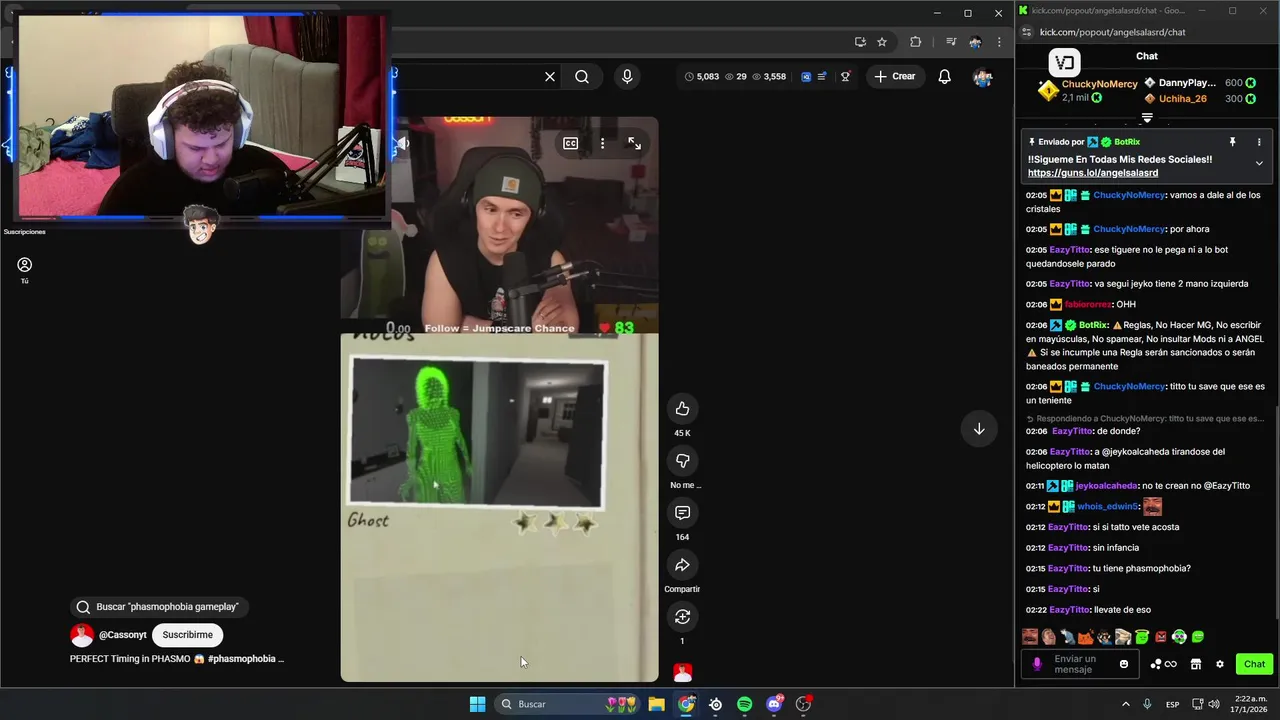
Task: Open Chrome profile avatar
Action: [975, 42]
